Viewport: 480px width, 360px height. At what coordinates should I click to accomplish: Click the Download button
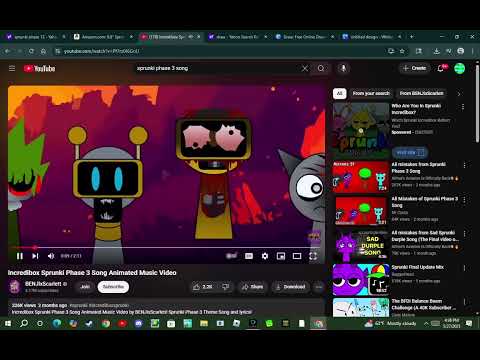(290, 287)
